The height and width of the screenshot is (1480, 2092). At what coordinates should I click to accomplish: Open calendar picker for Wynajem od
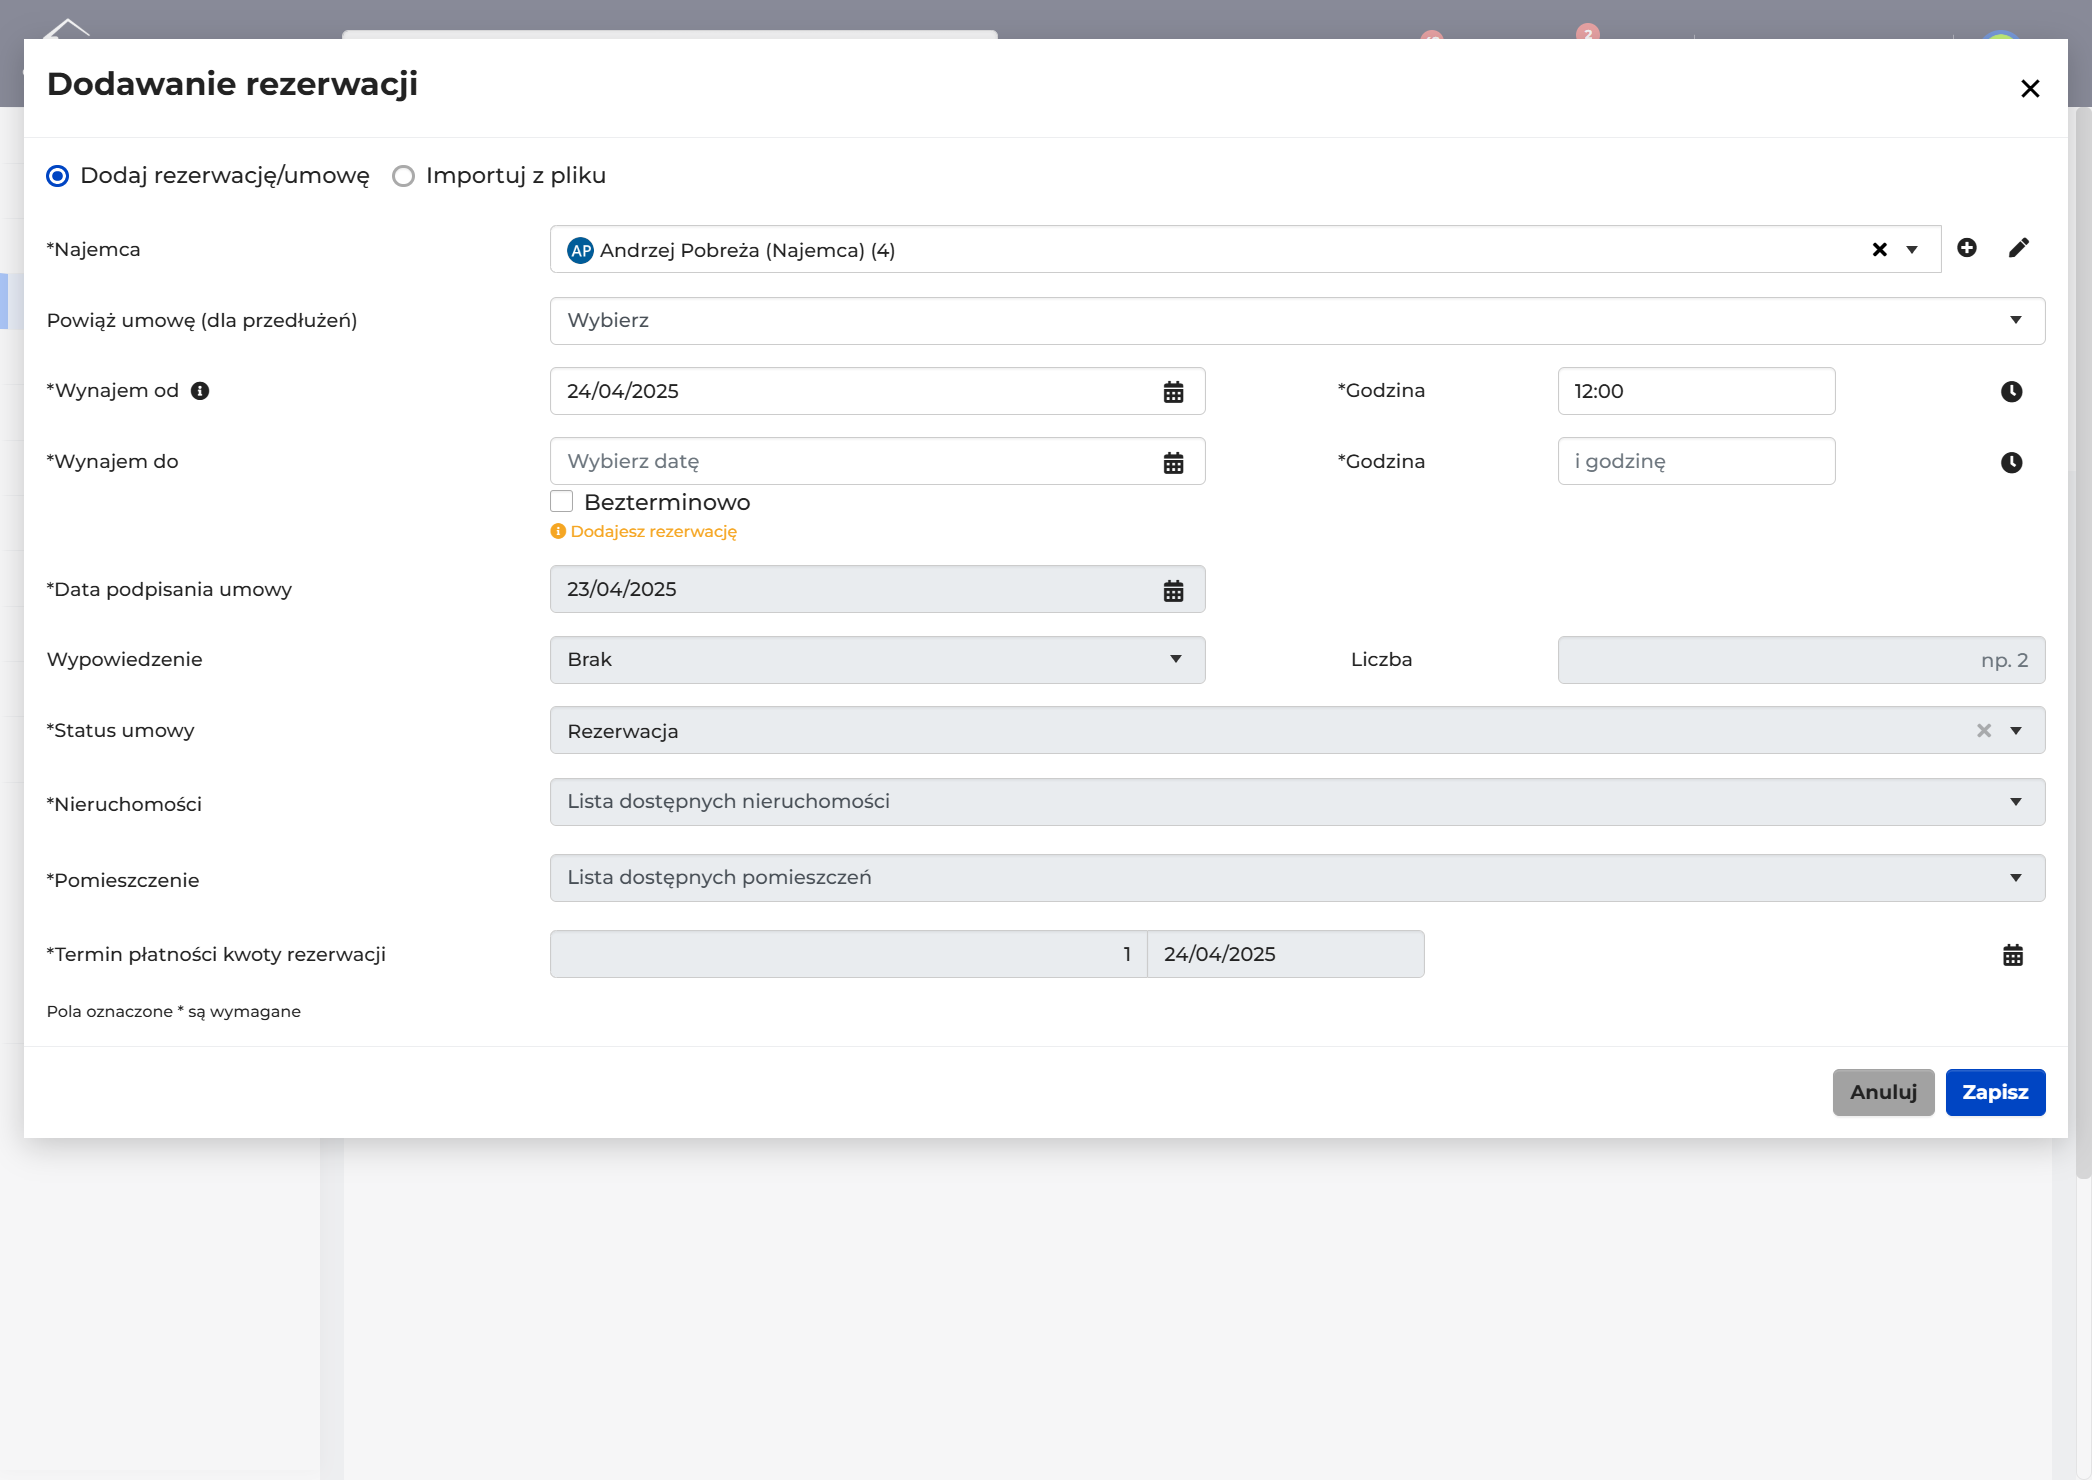pyautogui.click(x=1174, y=392)
